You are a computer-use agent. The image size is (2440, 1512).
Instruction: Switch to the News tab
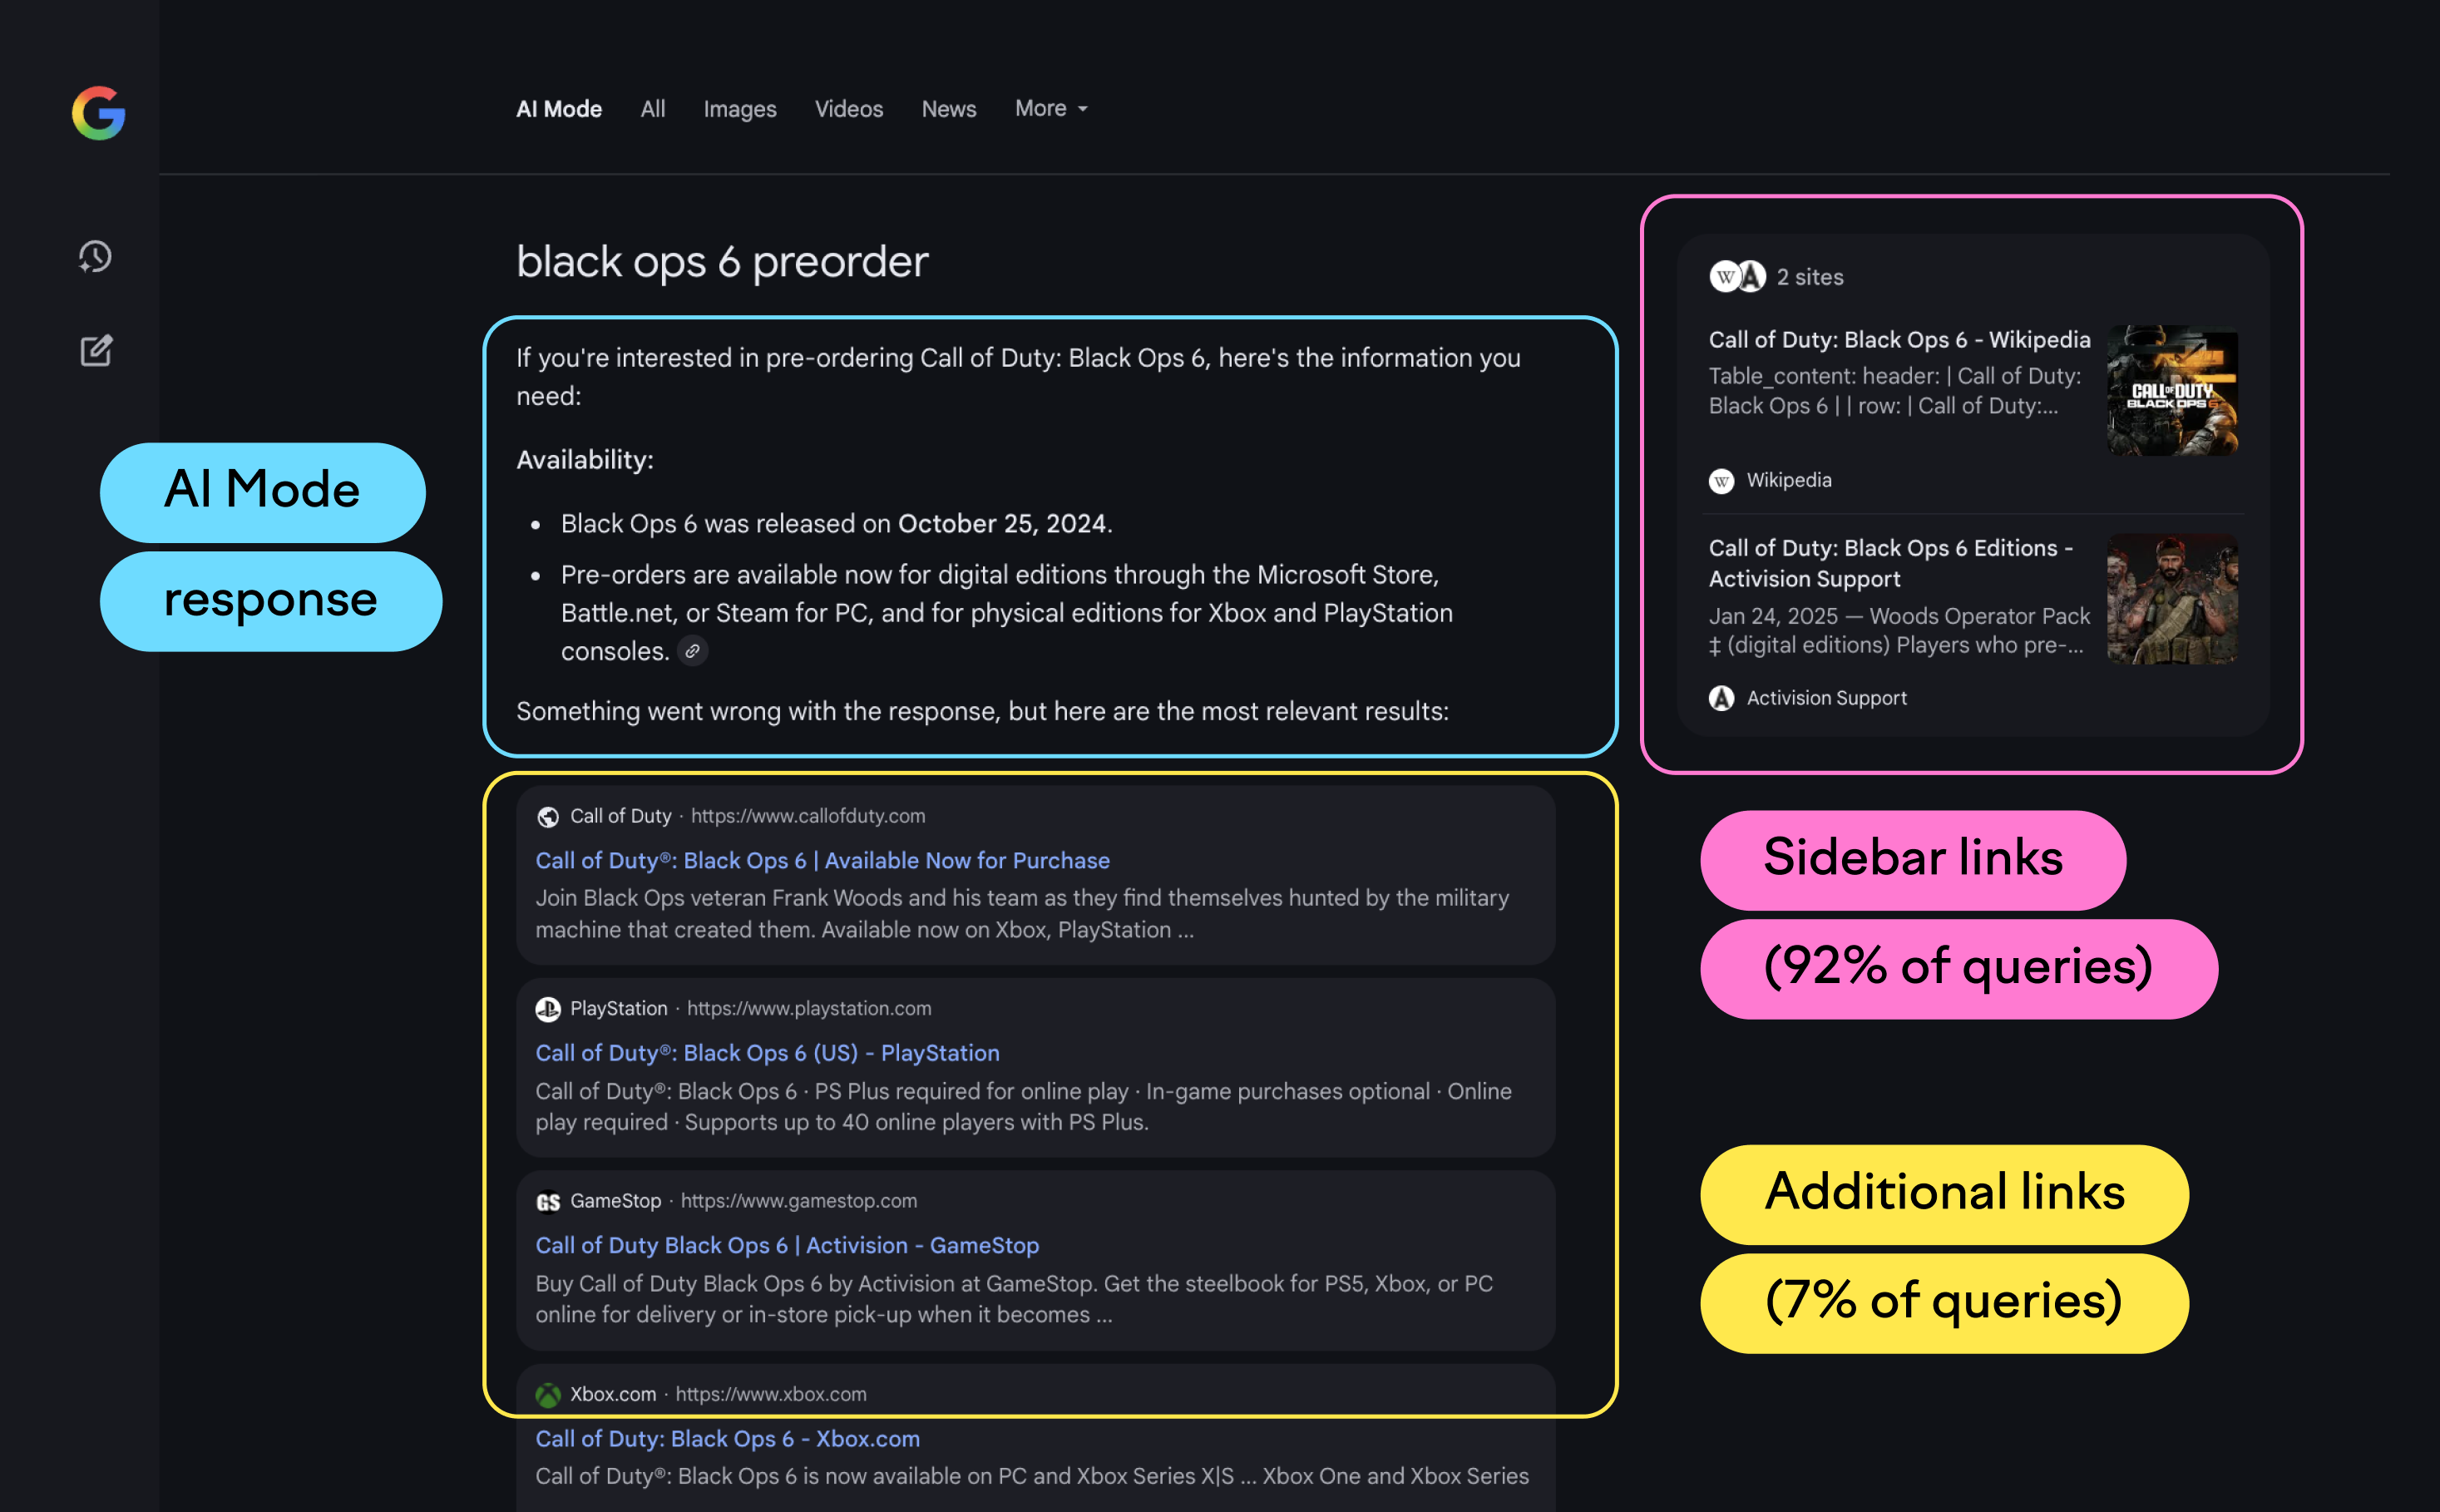point(948,108)
